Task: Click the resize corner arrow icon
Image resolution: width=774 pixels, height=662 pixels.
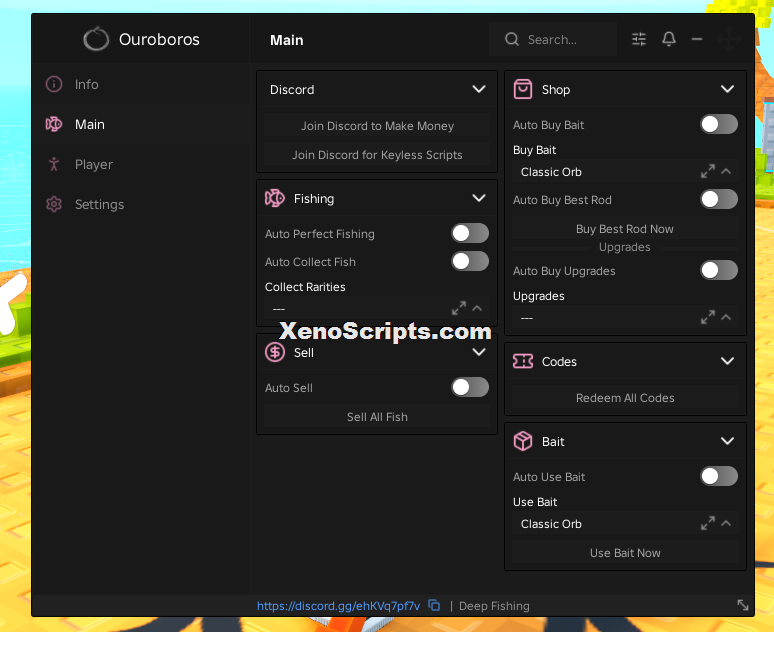Action: click(742, 605)
